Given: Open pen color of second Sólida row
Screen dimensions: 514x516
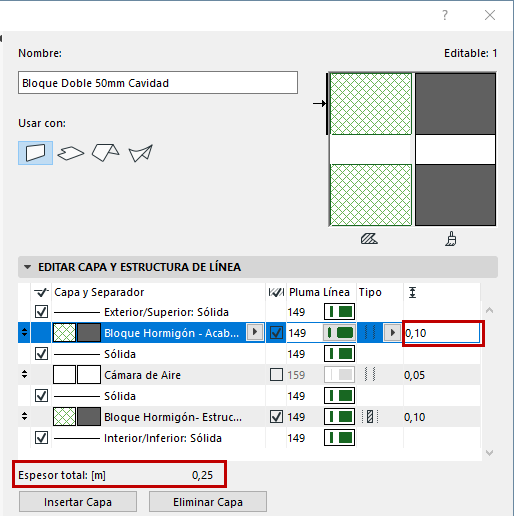Looking at the screenshot, I should [x=339, y=396].
